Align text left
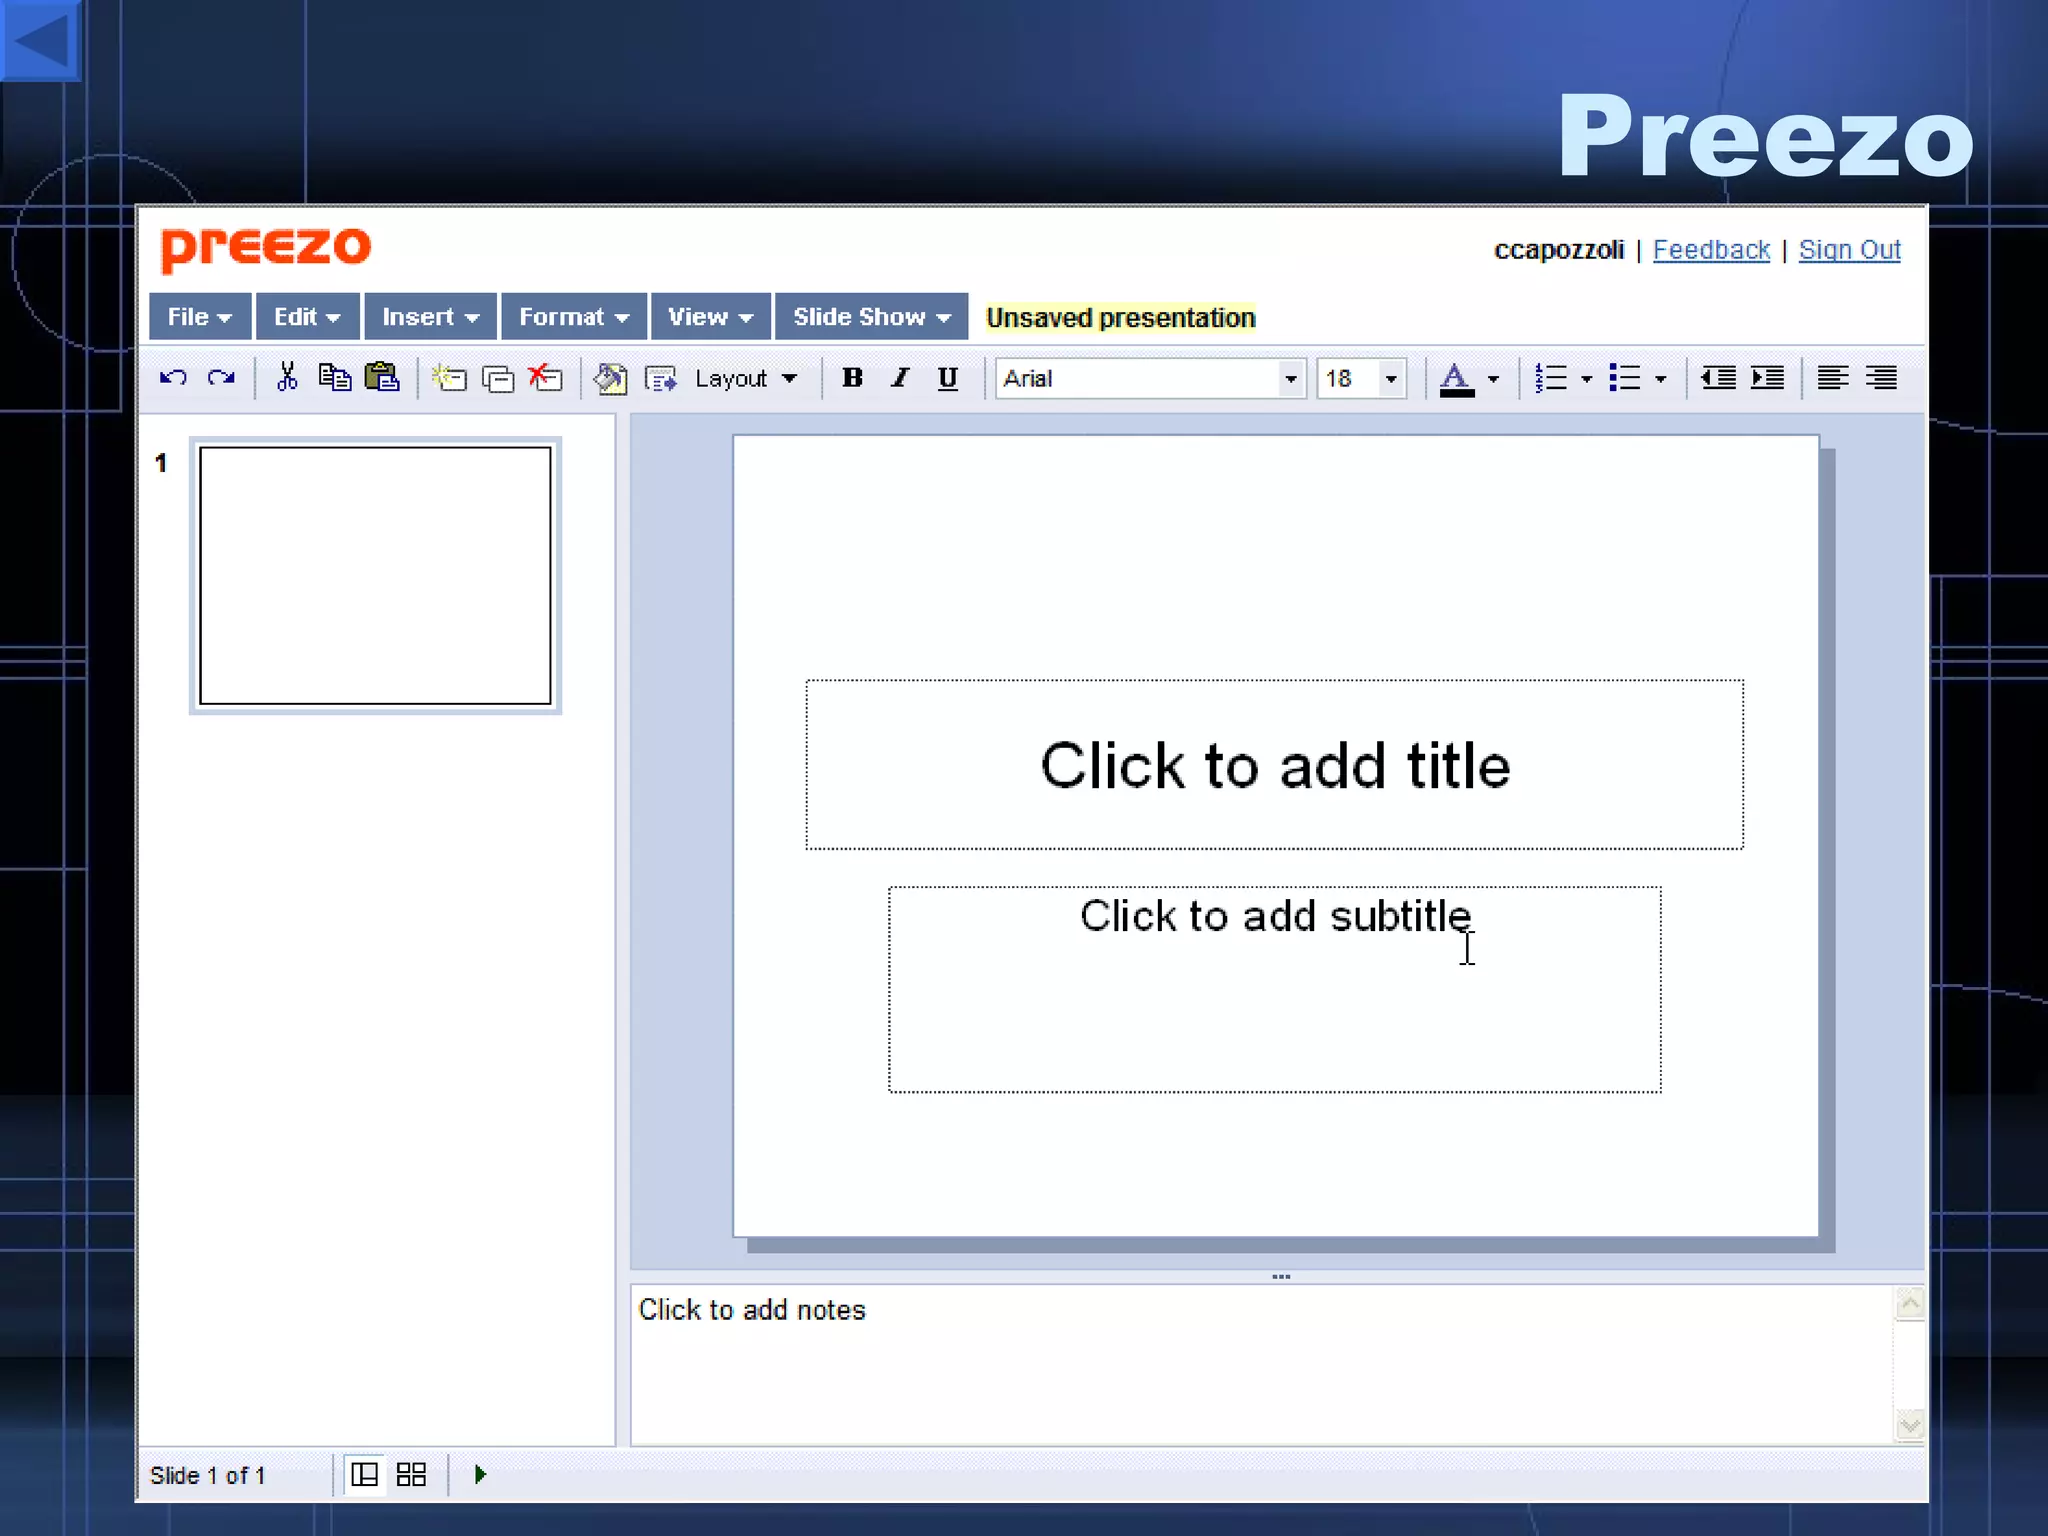The image size is (2048, 1536). point(1833,378)
